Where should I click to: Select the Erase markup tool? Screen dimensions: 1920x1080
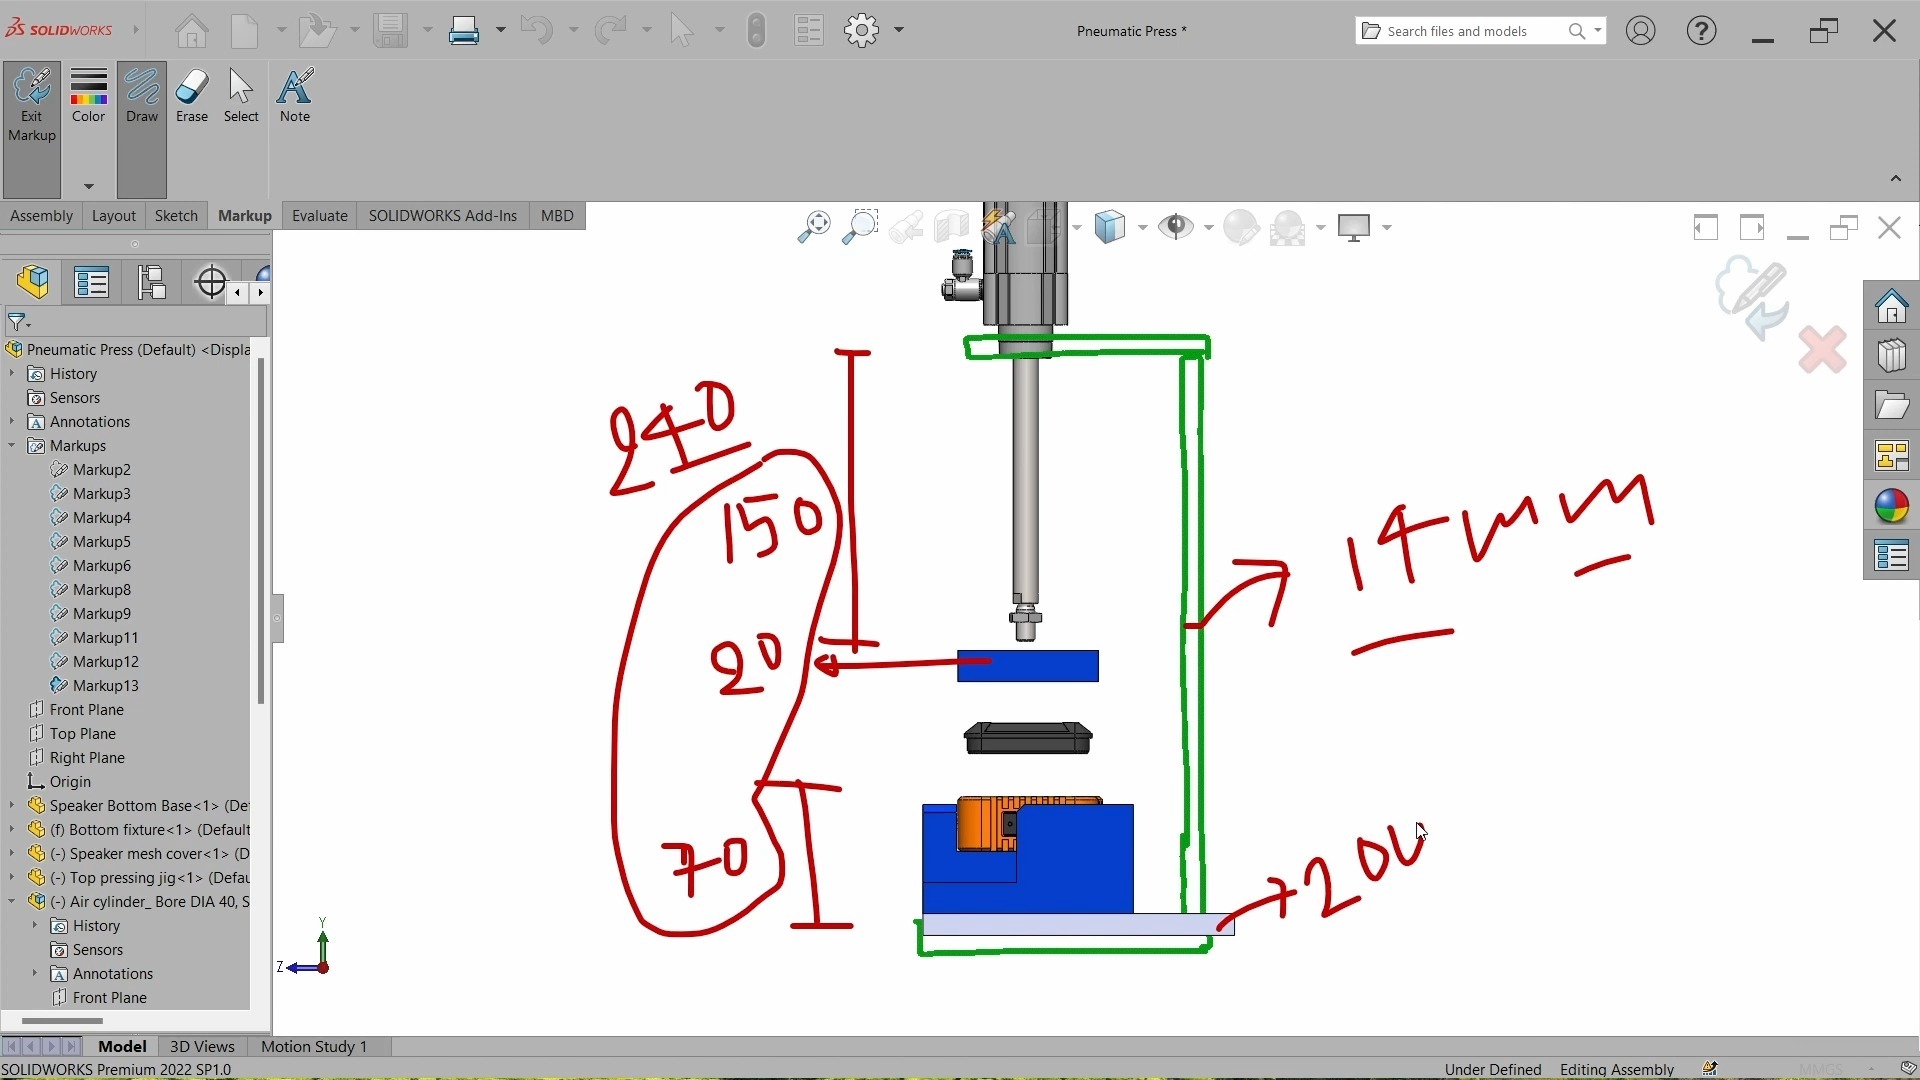(192, 97)
